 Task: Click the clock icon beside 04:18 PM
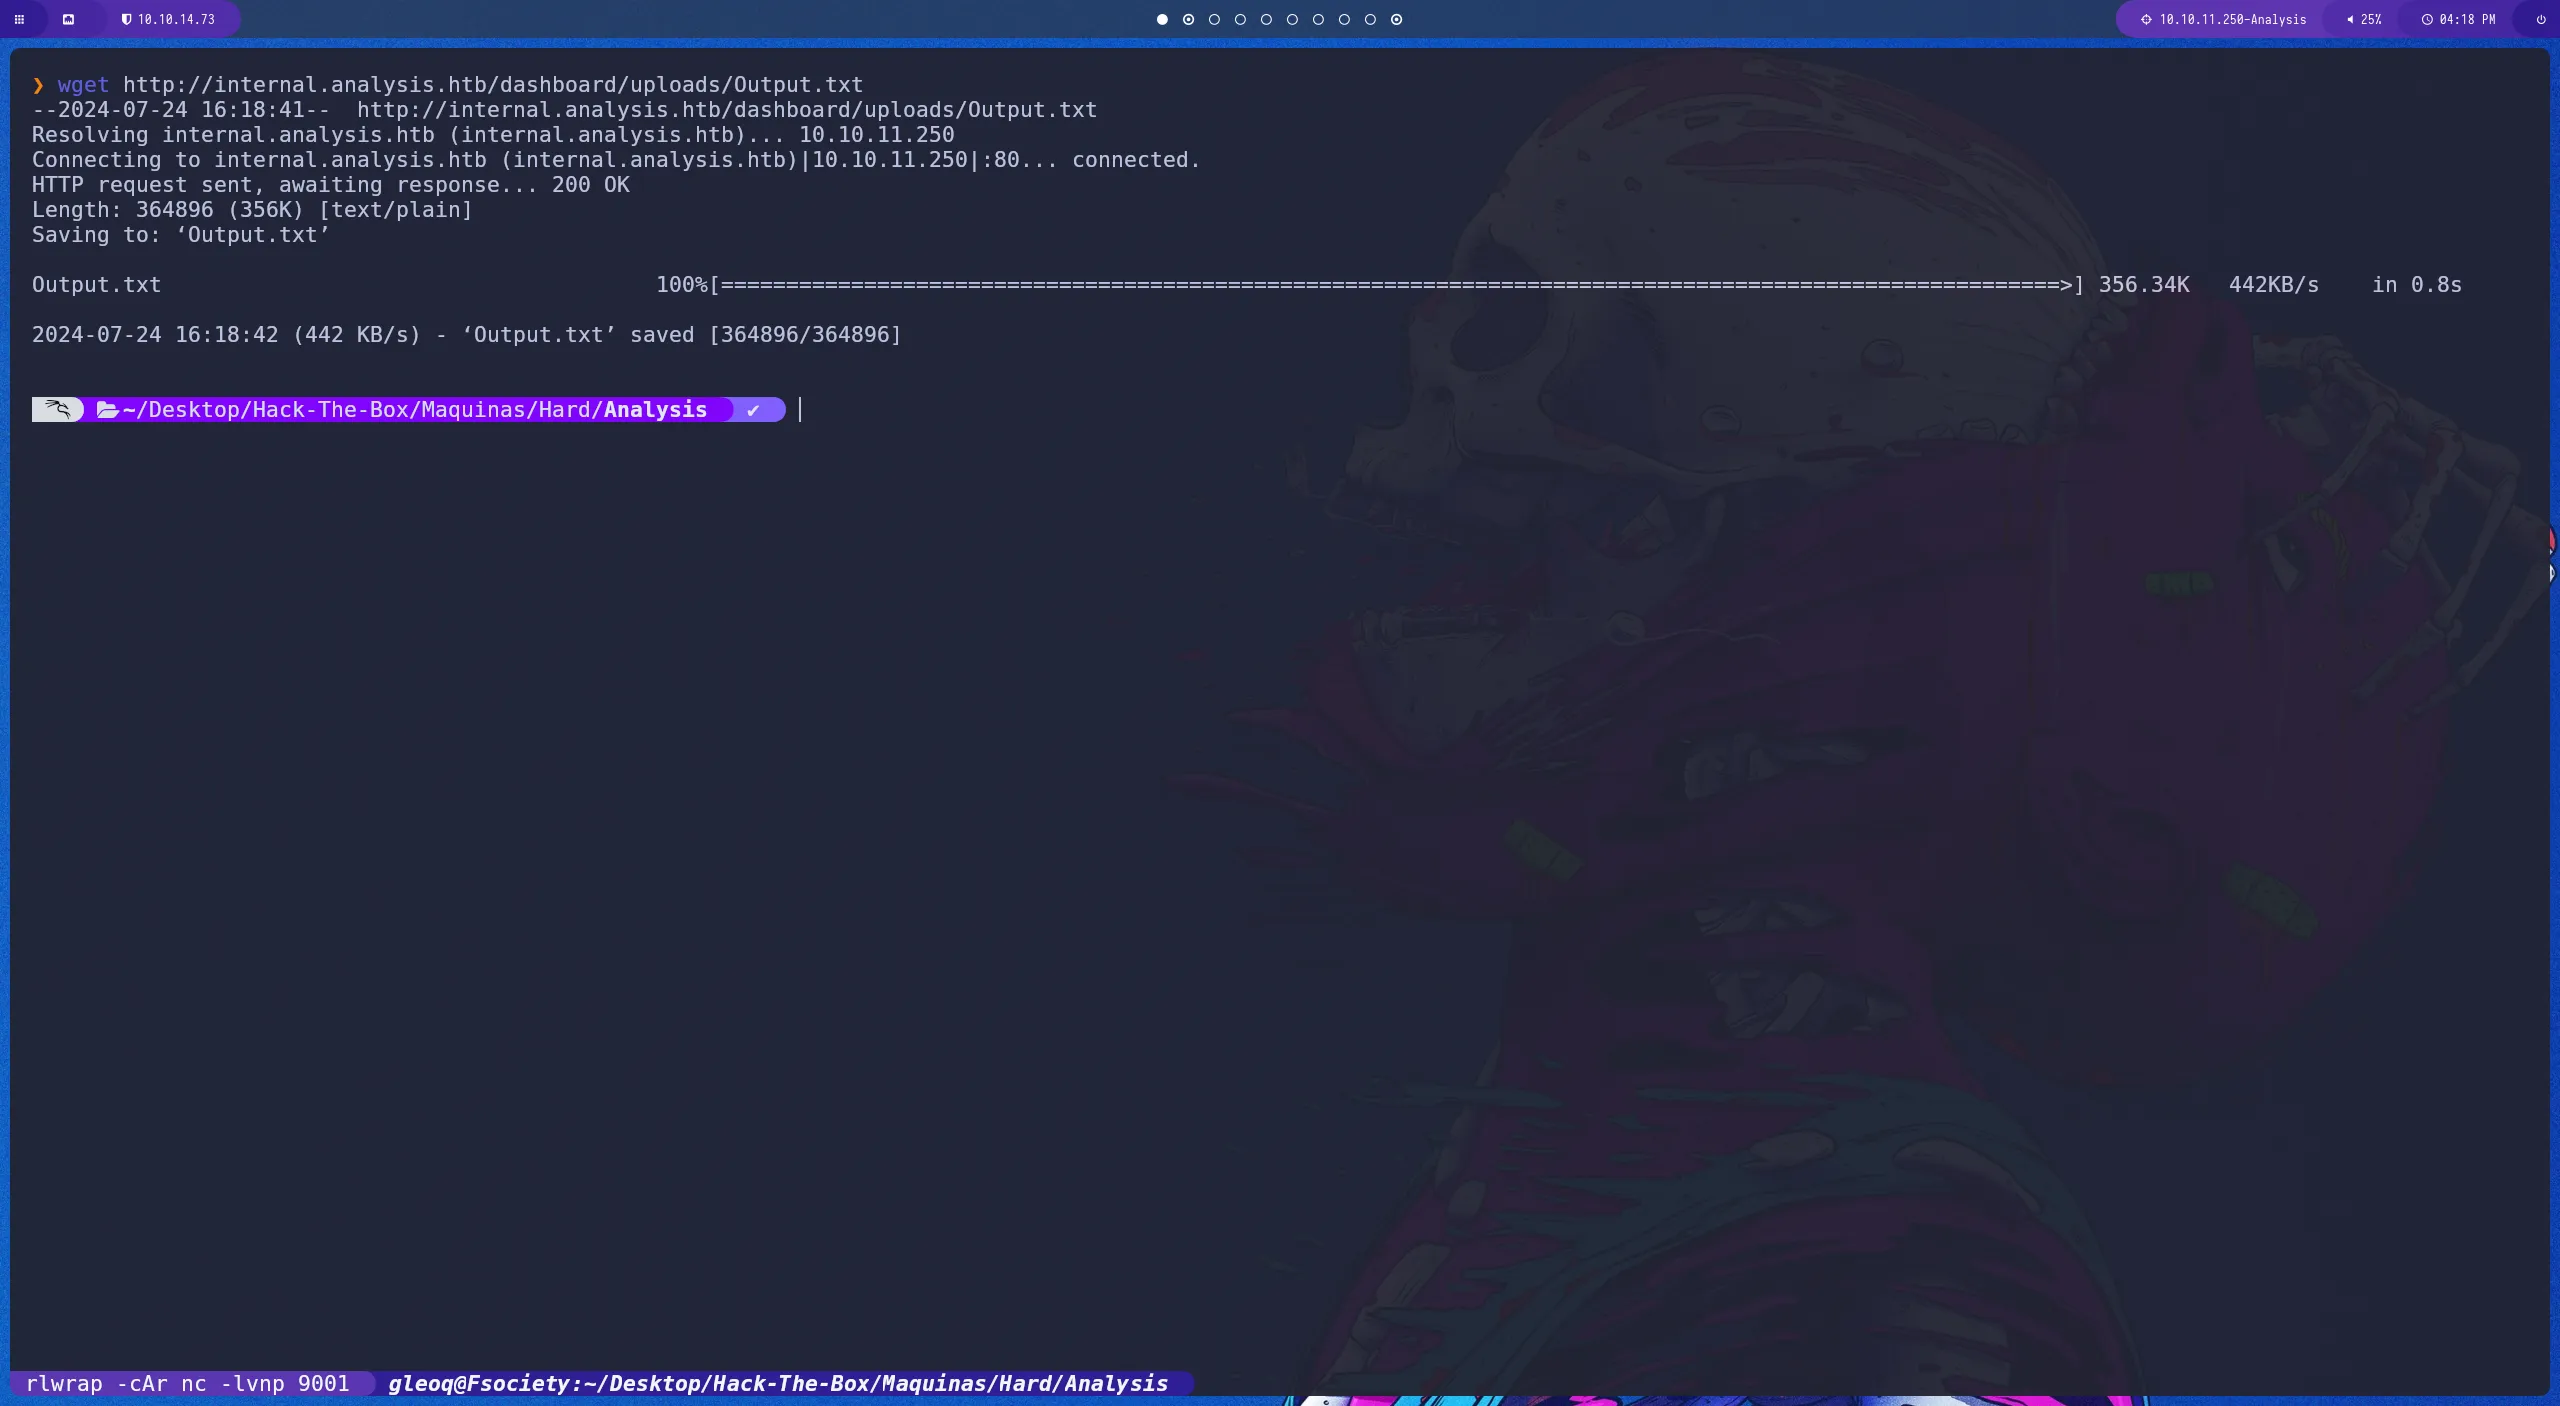(2428, 19)
